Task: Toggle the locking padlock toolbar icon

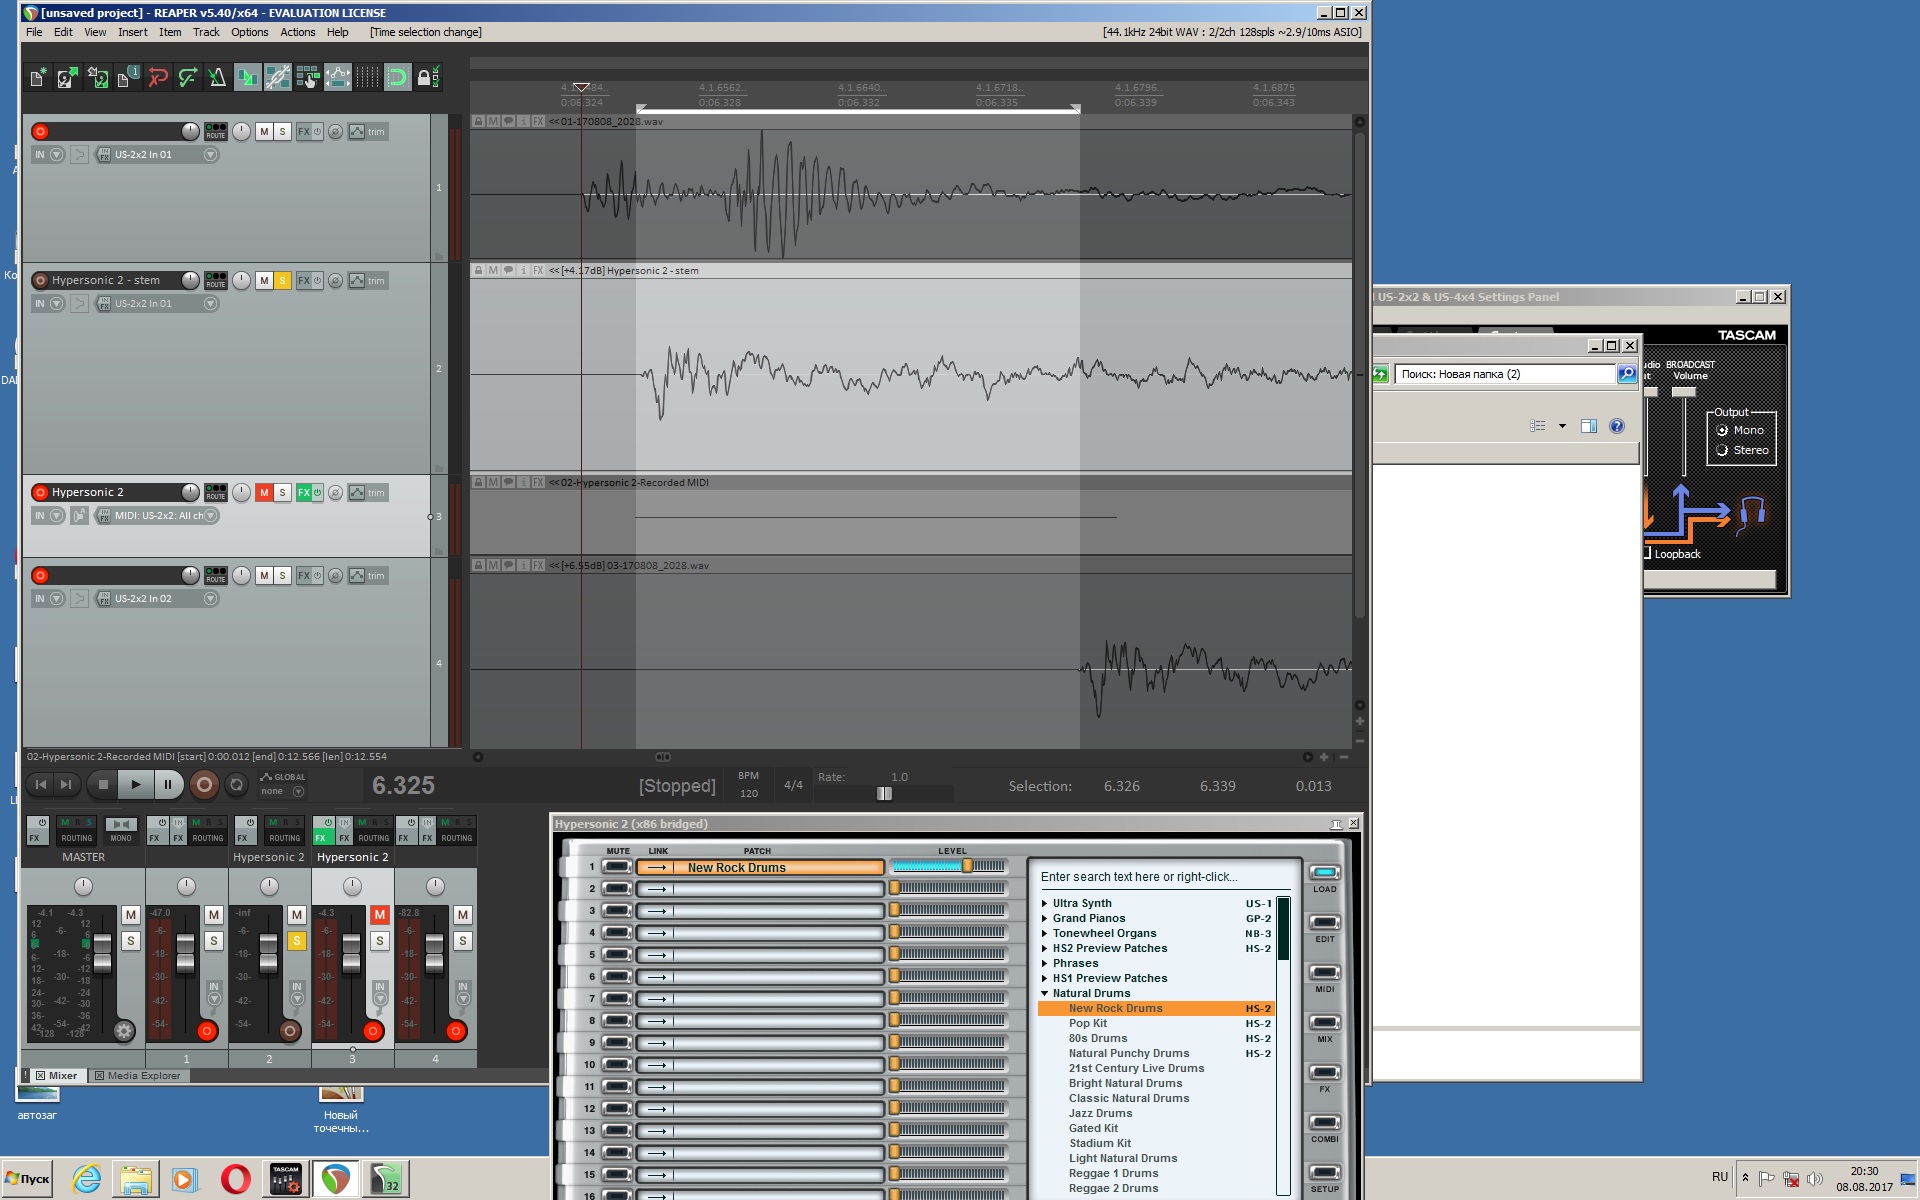Action: (427, 78)
